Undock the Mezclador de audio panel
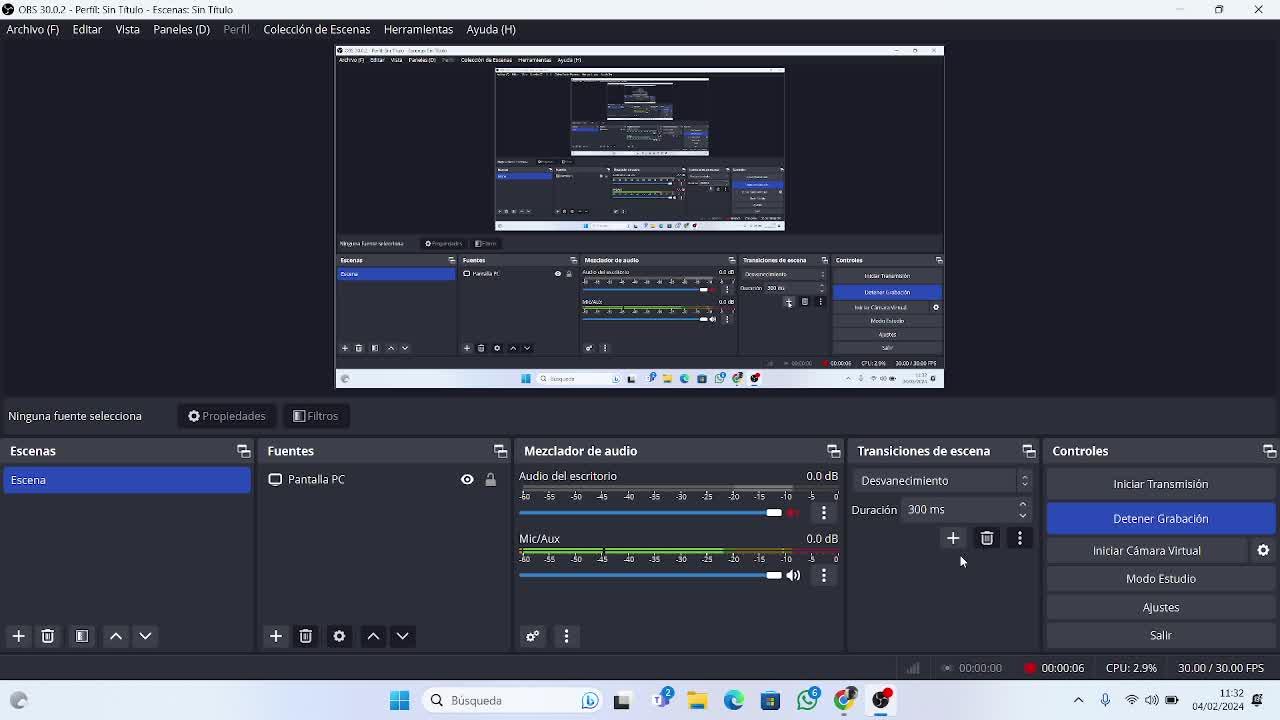1280x720 pixels. click(833, 451)
